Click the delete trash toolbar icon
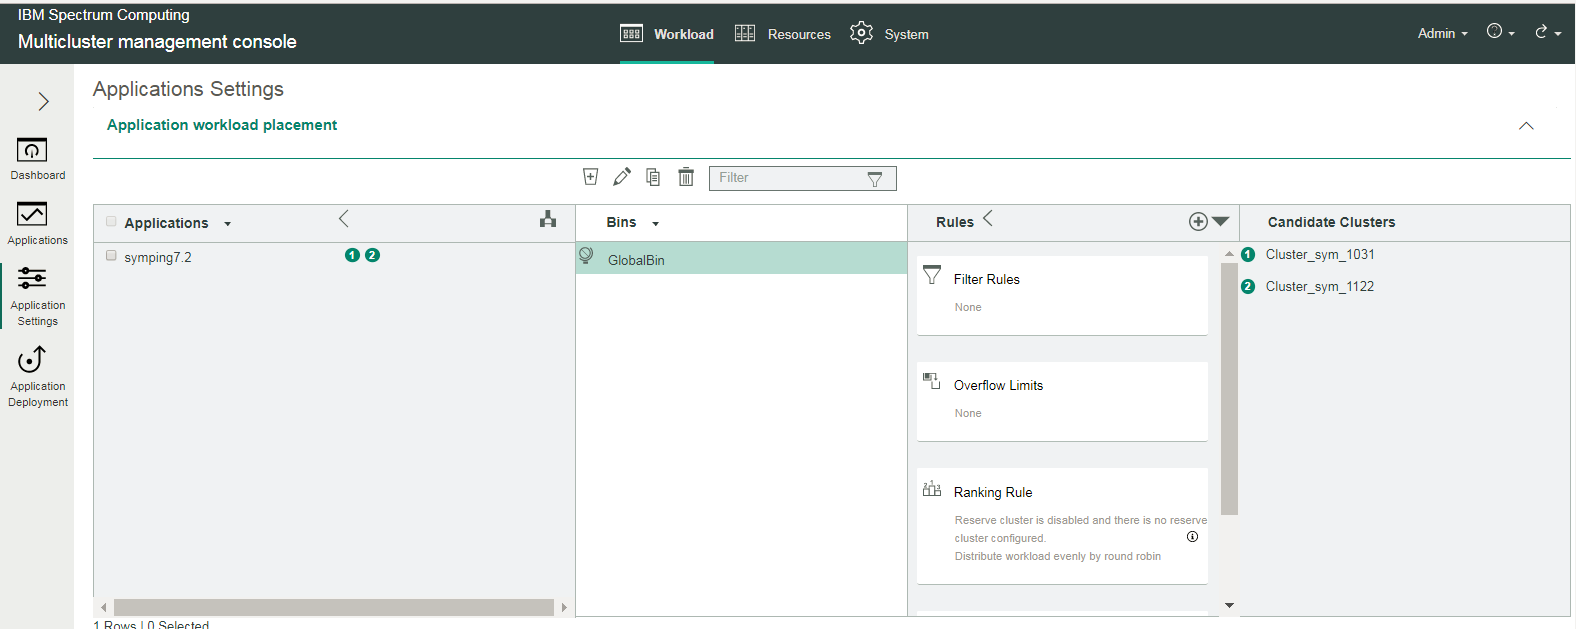This screenshot has height=629, width=1576. 686,177
